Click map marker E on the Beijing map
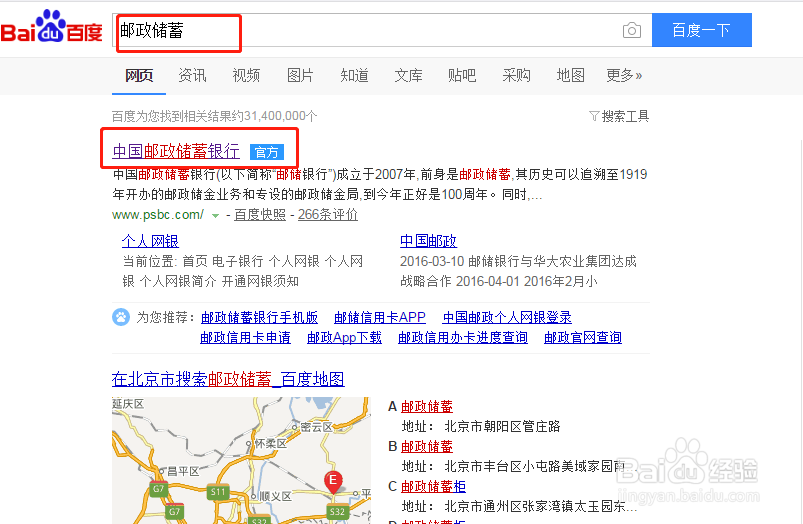Screen dimensions: 803x524 (333, 481)
